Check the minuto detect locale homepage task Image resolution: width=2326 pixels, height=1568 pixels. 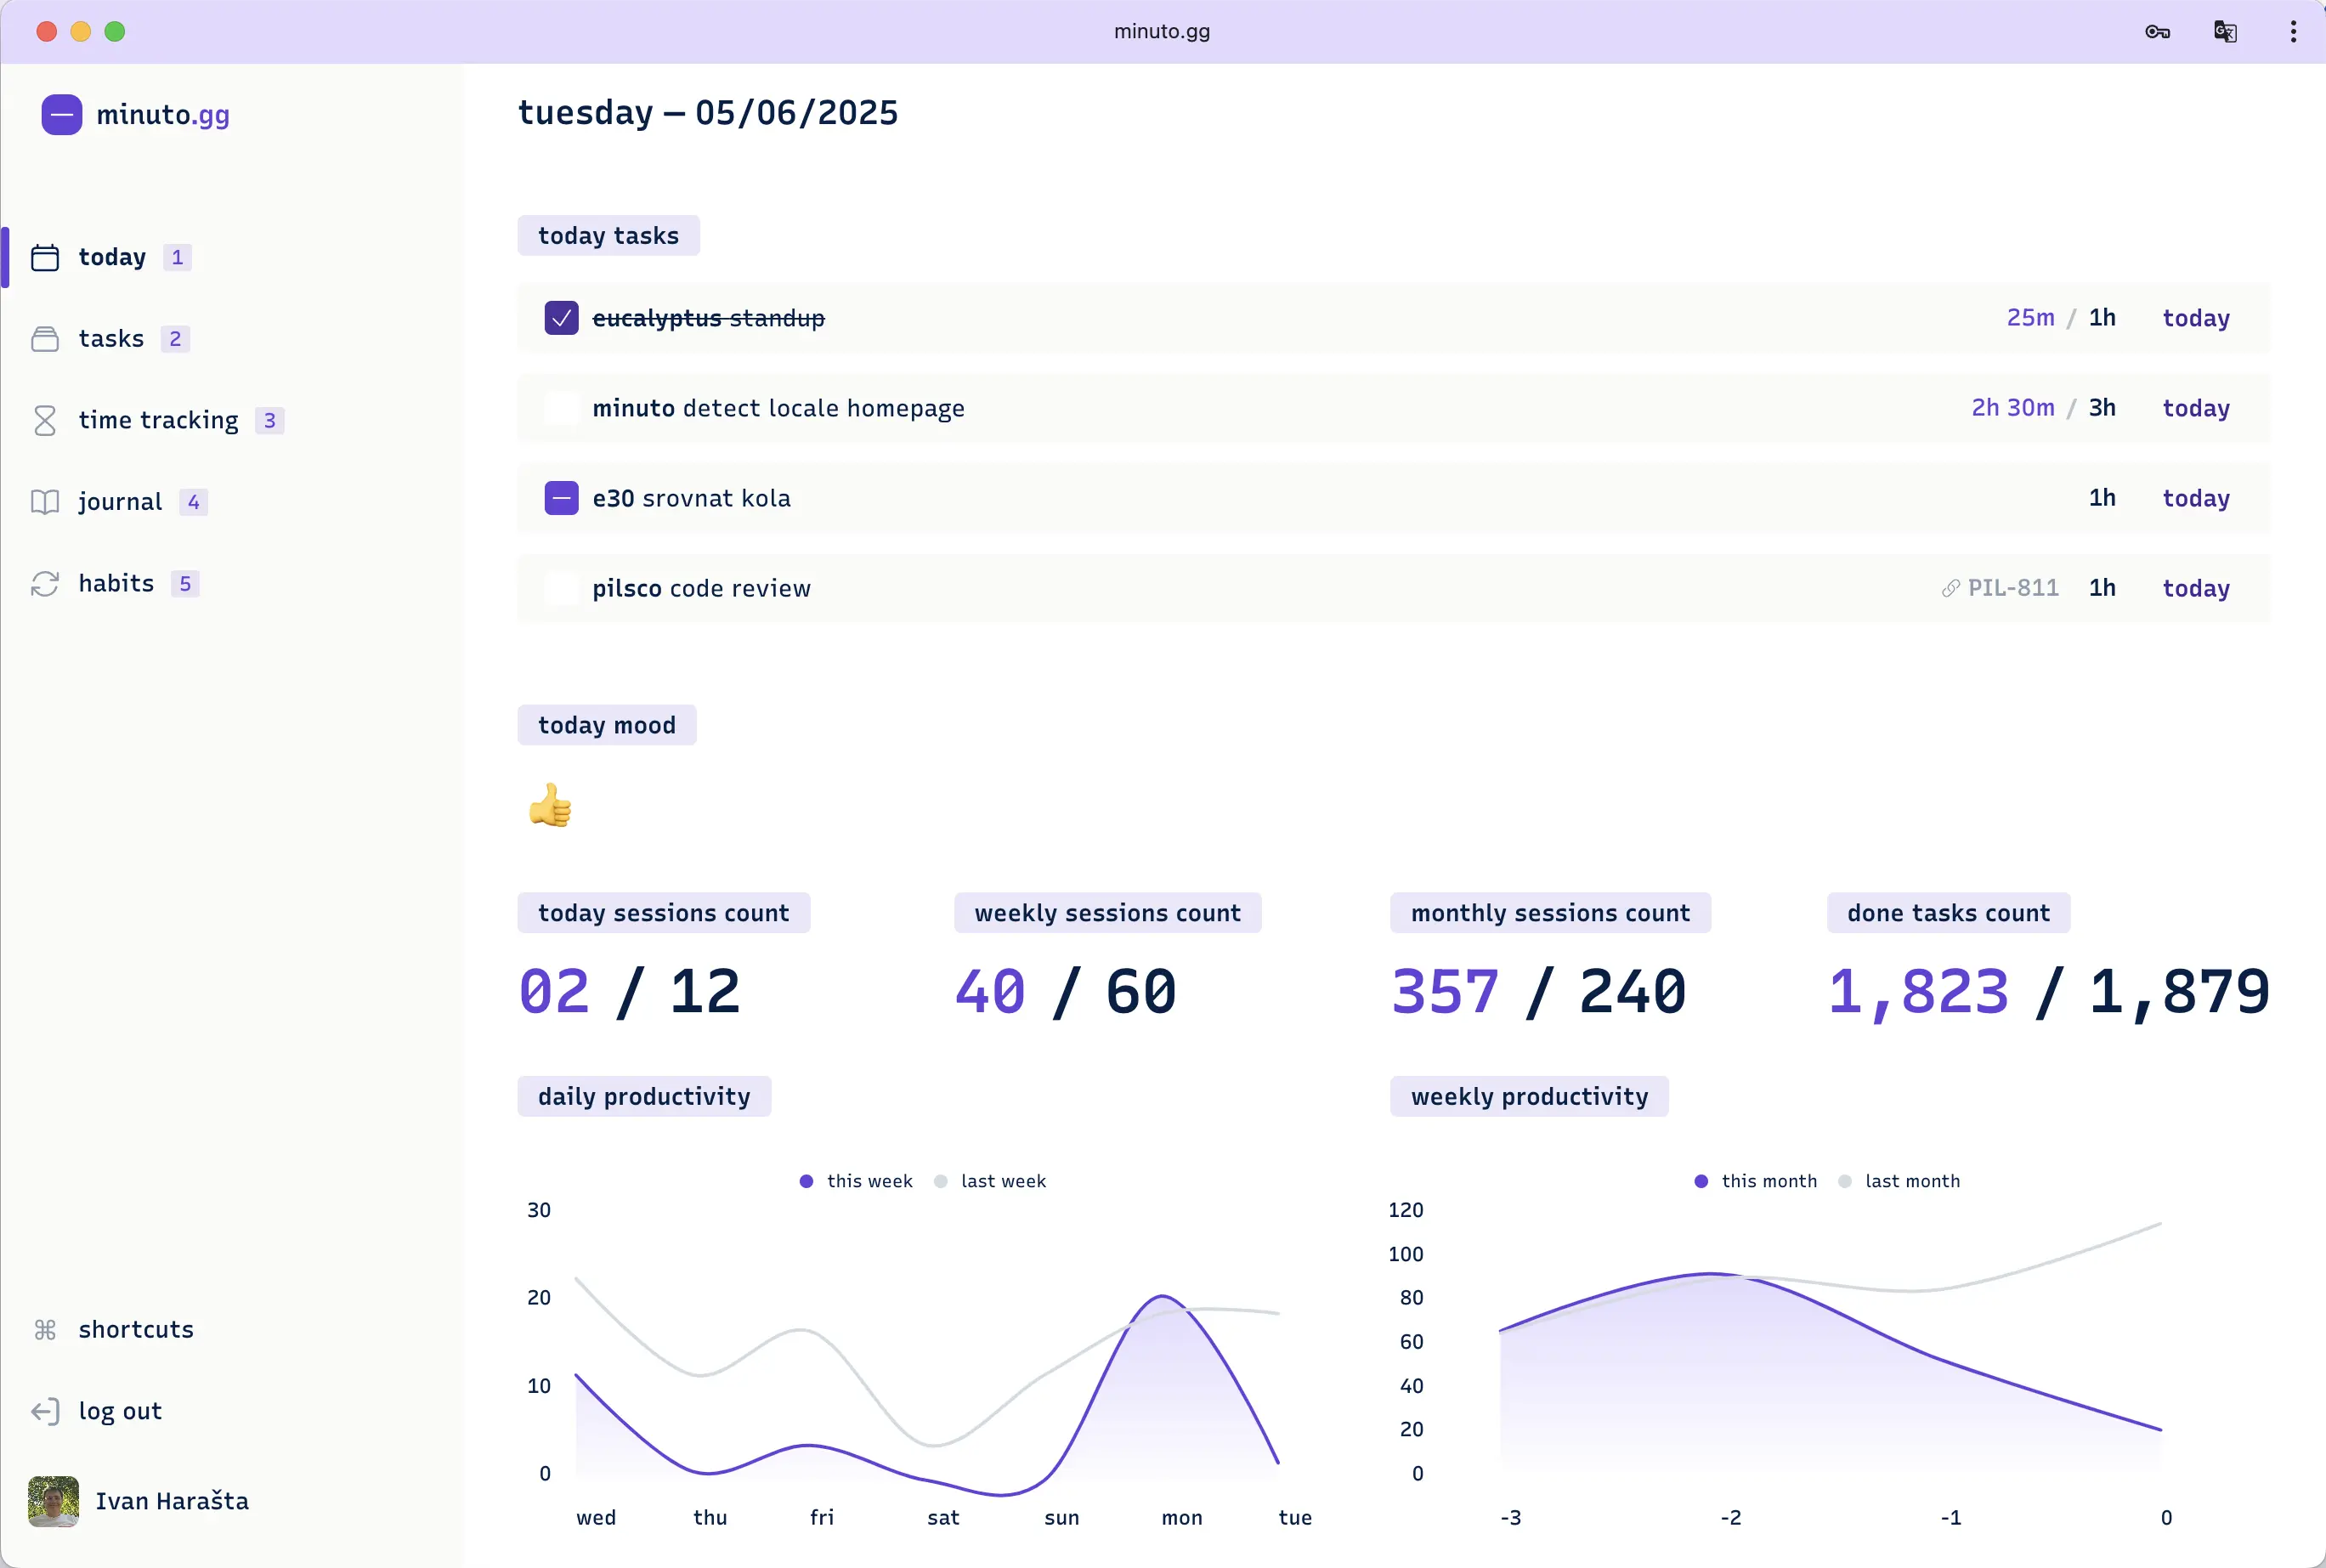click(561, 408)
